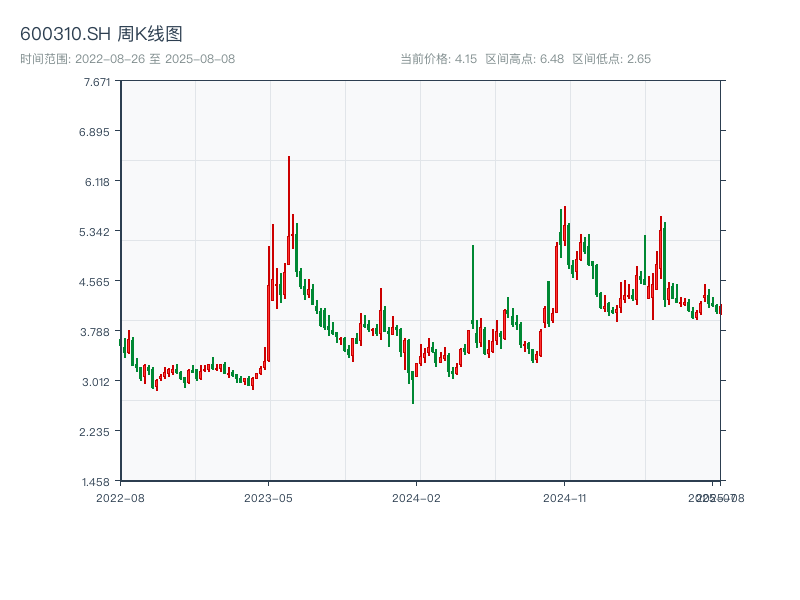The image size is (800, 600).
Task: Click the current price label 当前价格: 4.15
Action: click(438, 59)
